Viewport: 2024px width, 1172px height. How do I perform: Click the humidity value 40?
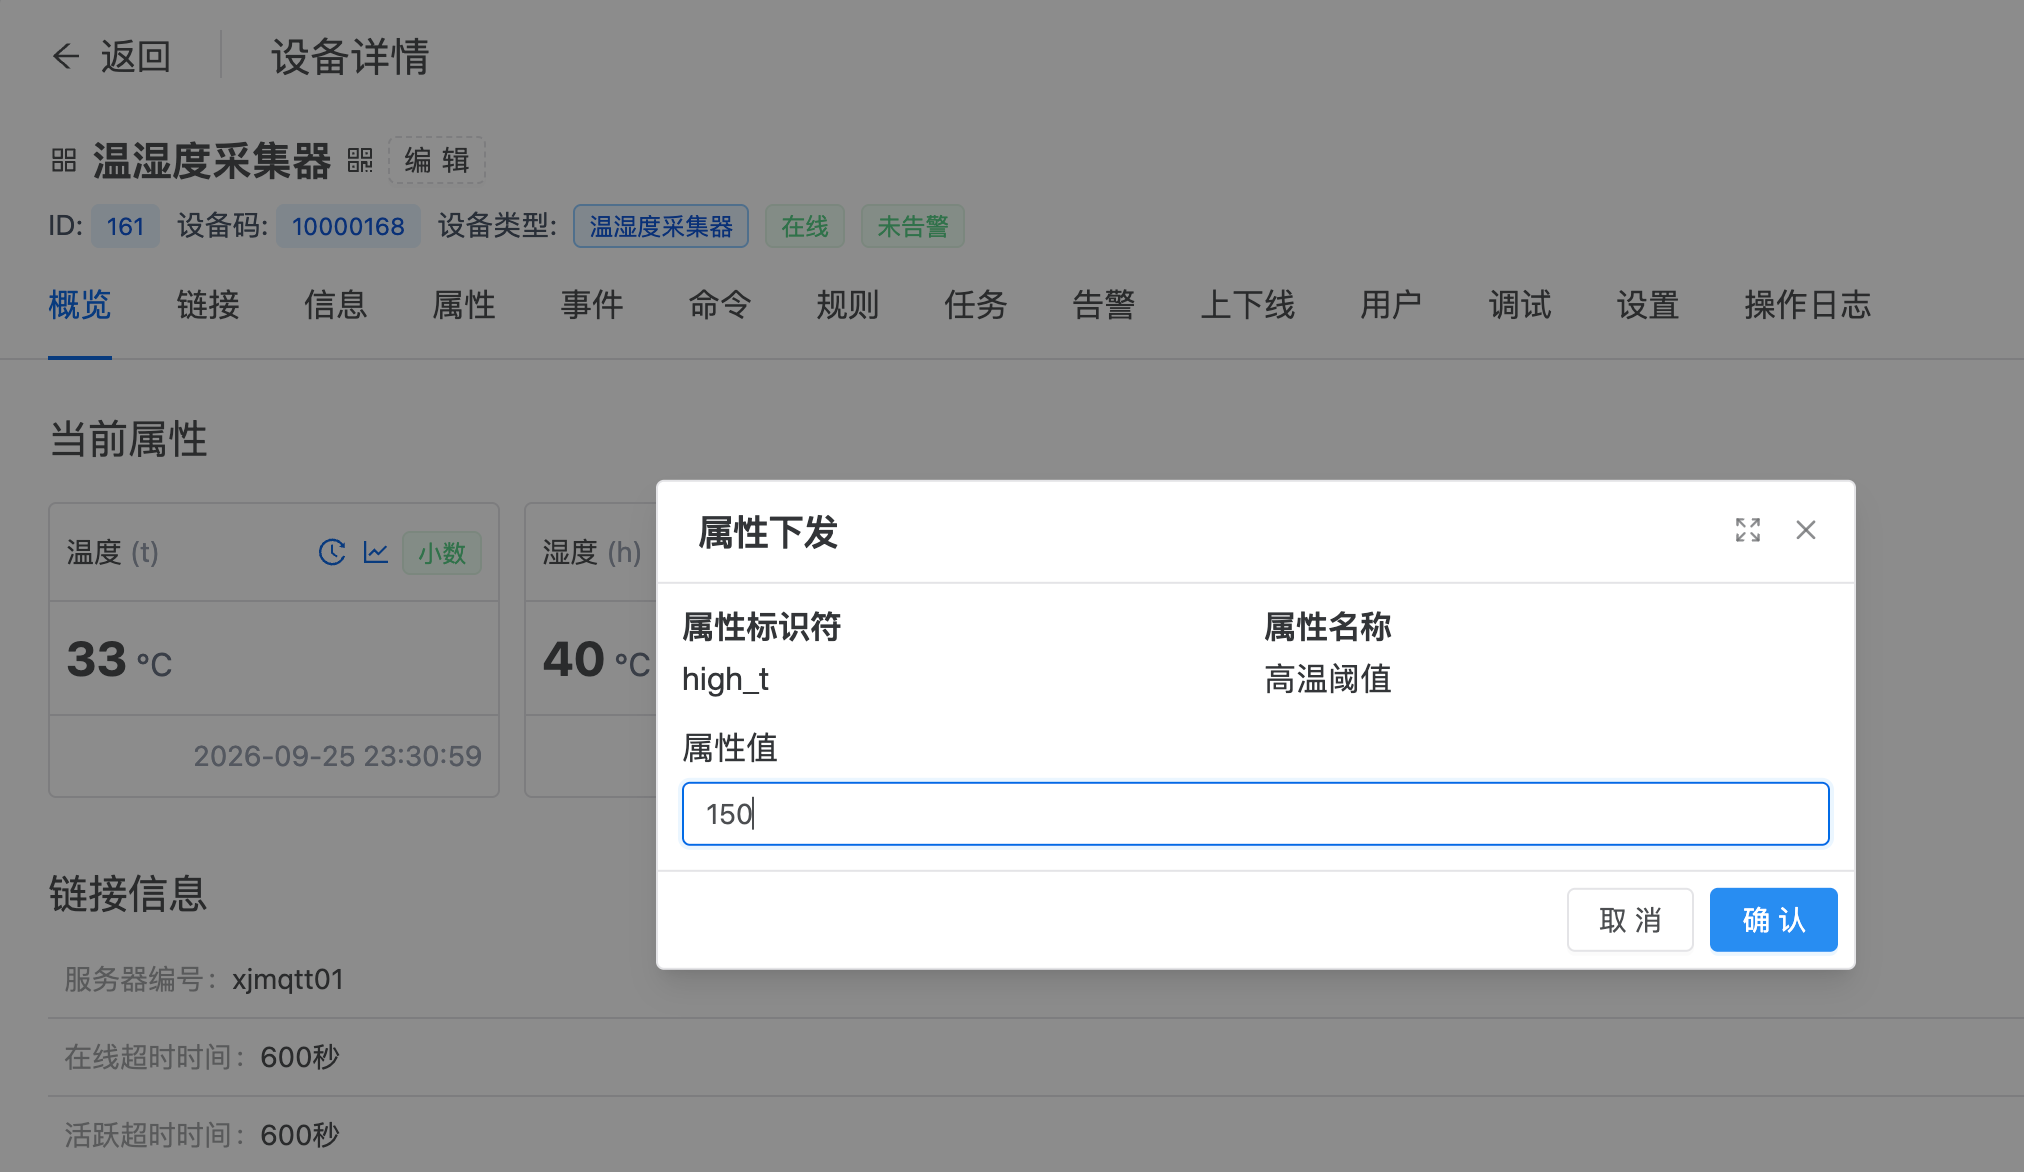coord(573,660)
